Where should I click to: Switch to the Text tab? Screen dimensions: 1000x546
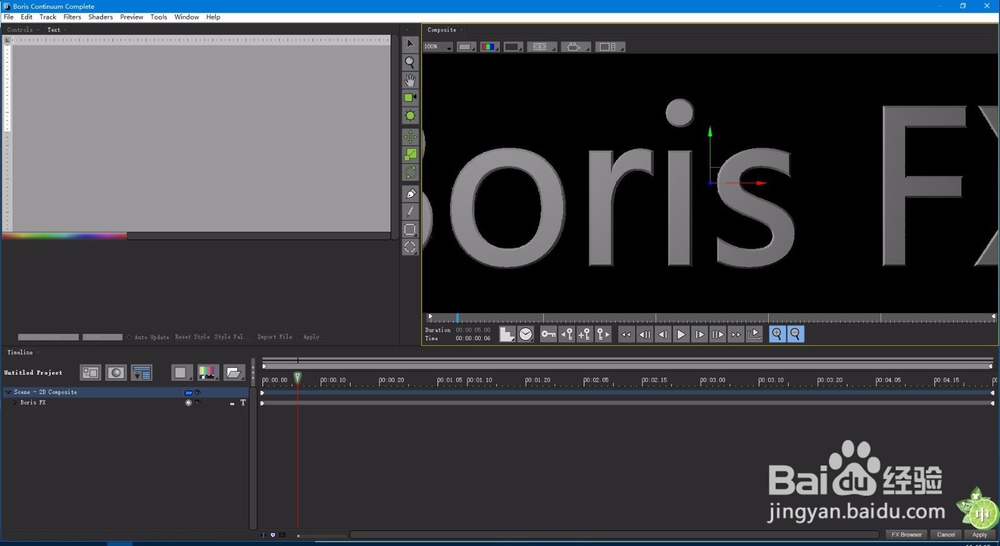tap(54, 30)
